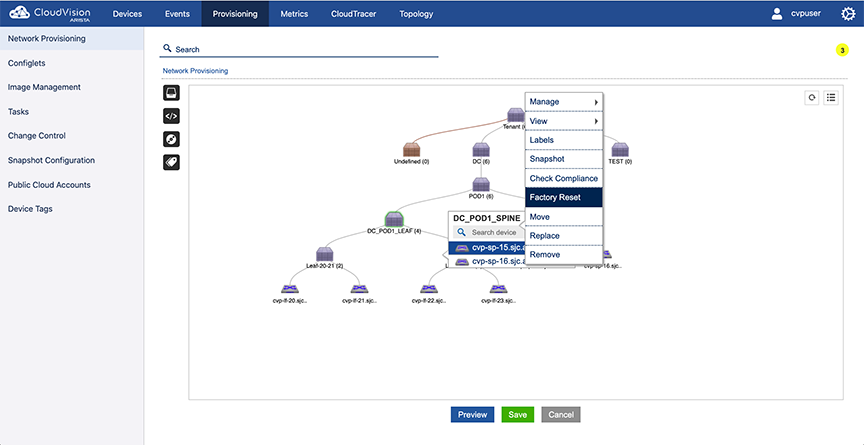This screenshot has height=445, width=864.
Task: Select Factory Reset menu entry
Action: pos(564,197)
